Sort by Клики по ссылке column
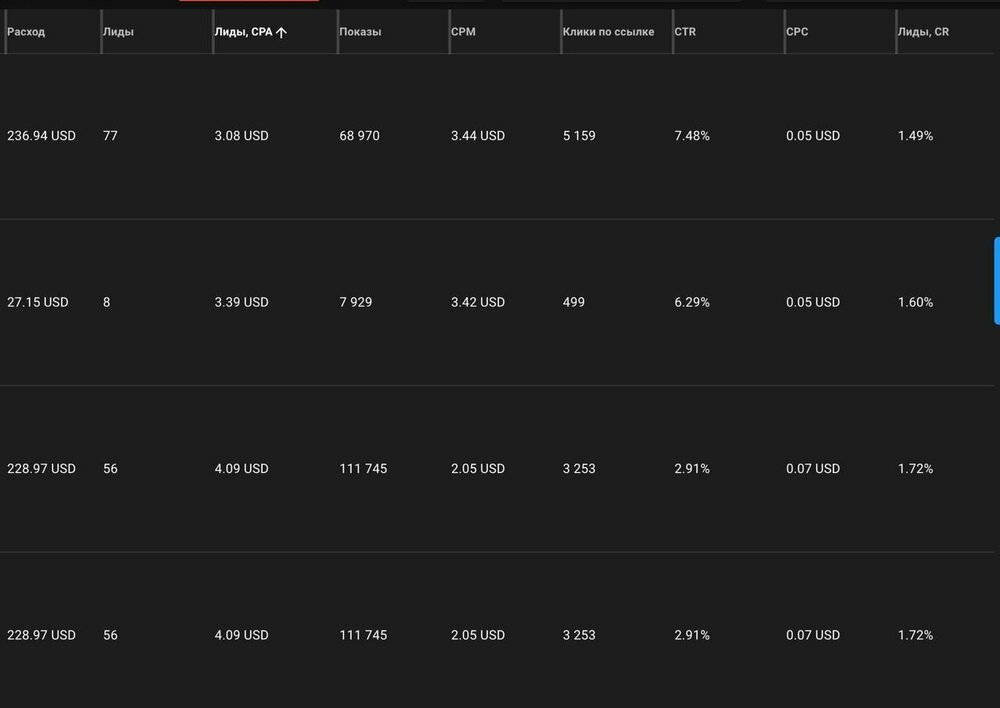This screenshot has height=708, width=1000. pos(608,32)
